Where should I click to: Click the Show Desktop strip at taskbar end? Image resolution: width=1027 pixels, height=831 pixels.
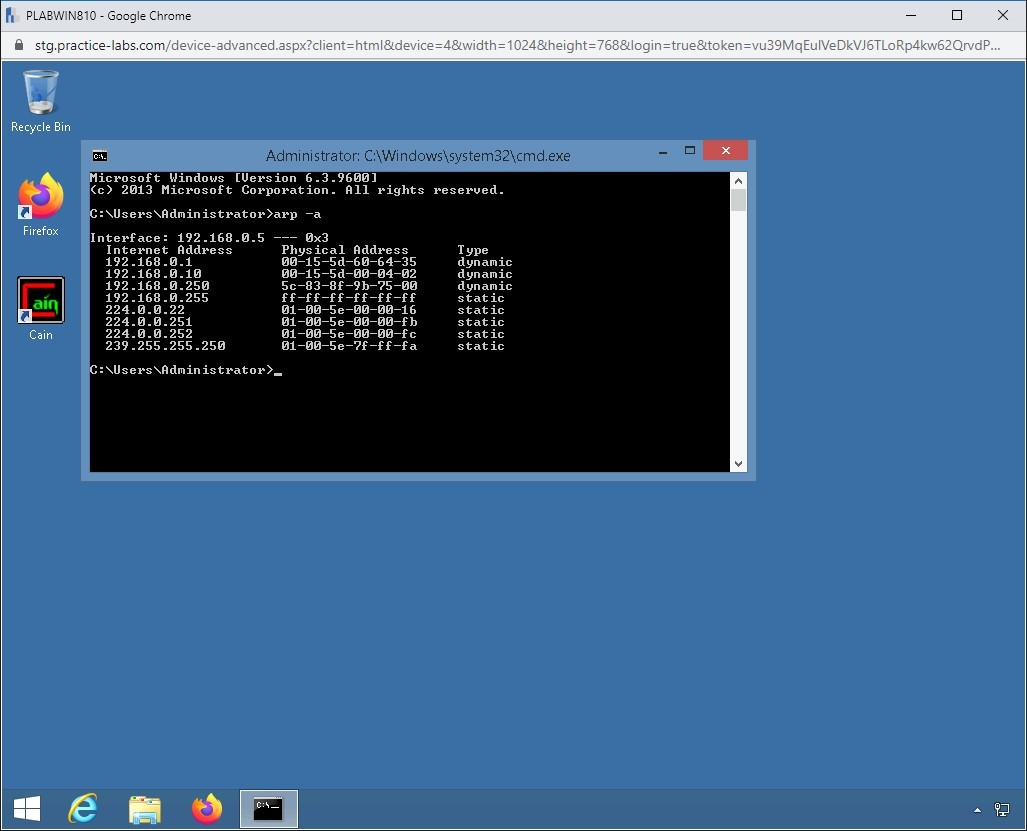pos(1024,808)
